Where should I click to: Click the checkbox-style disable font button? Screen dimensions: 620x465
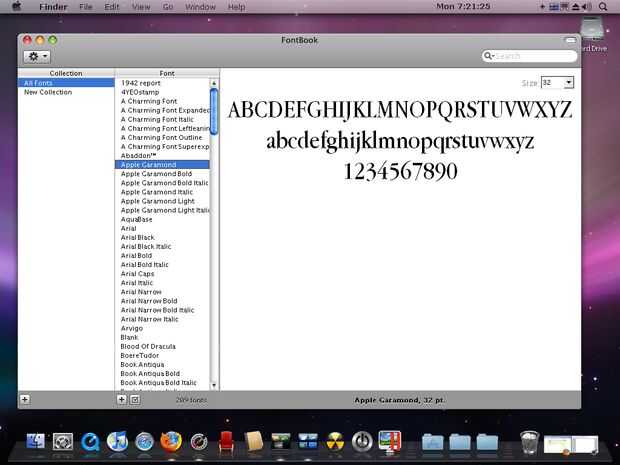pyautogui.click(x=135, y=400)
